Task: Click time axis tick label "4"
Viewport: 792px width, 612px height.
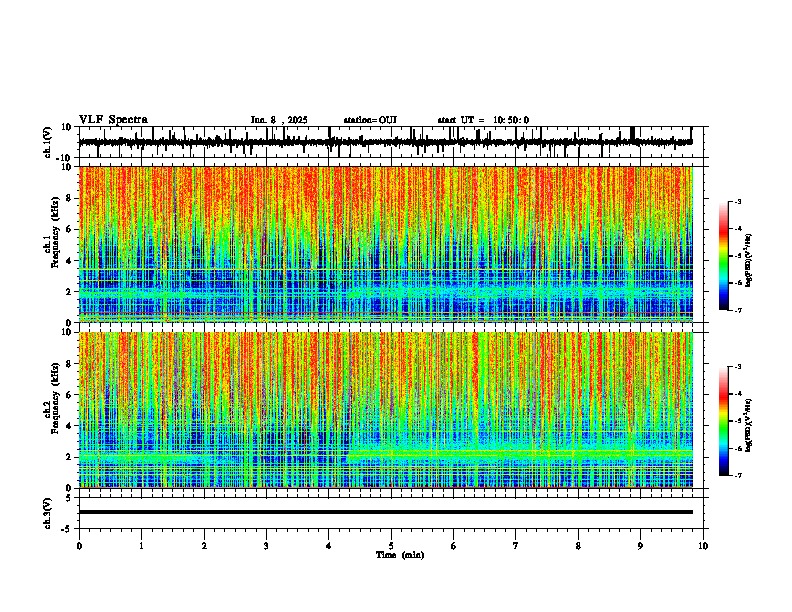Action: (x=328, y=546)
